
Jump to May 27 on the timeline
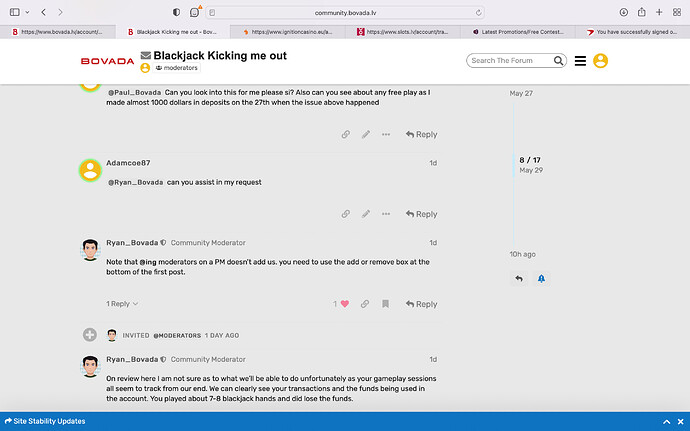click(521, 93)
